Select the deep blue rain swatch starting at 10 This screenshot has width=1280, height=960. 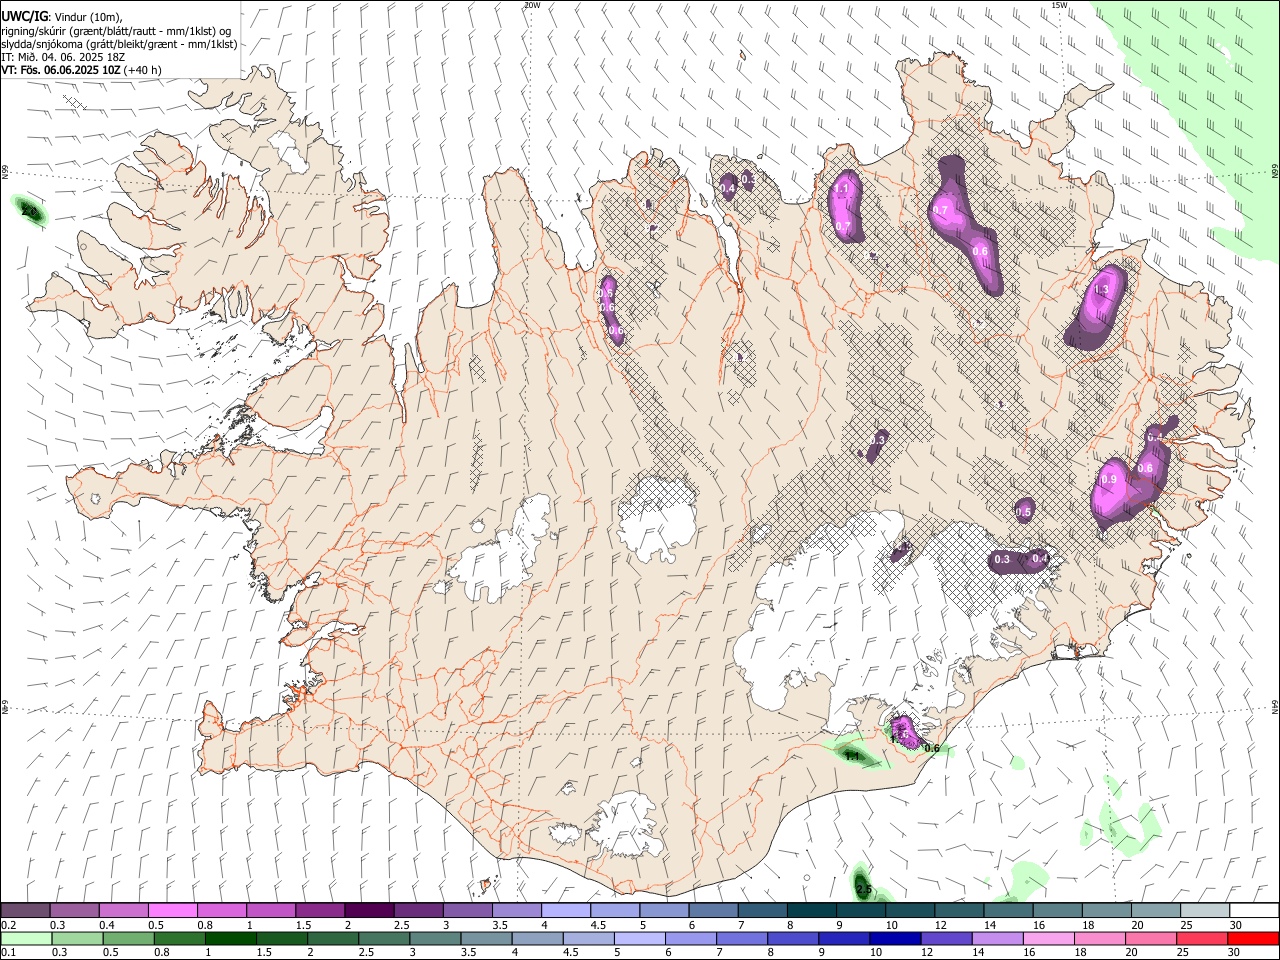(x=894, y=938)
